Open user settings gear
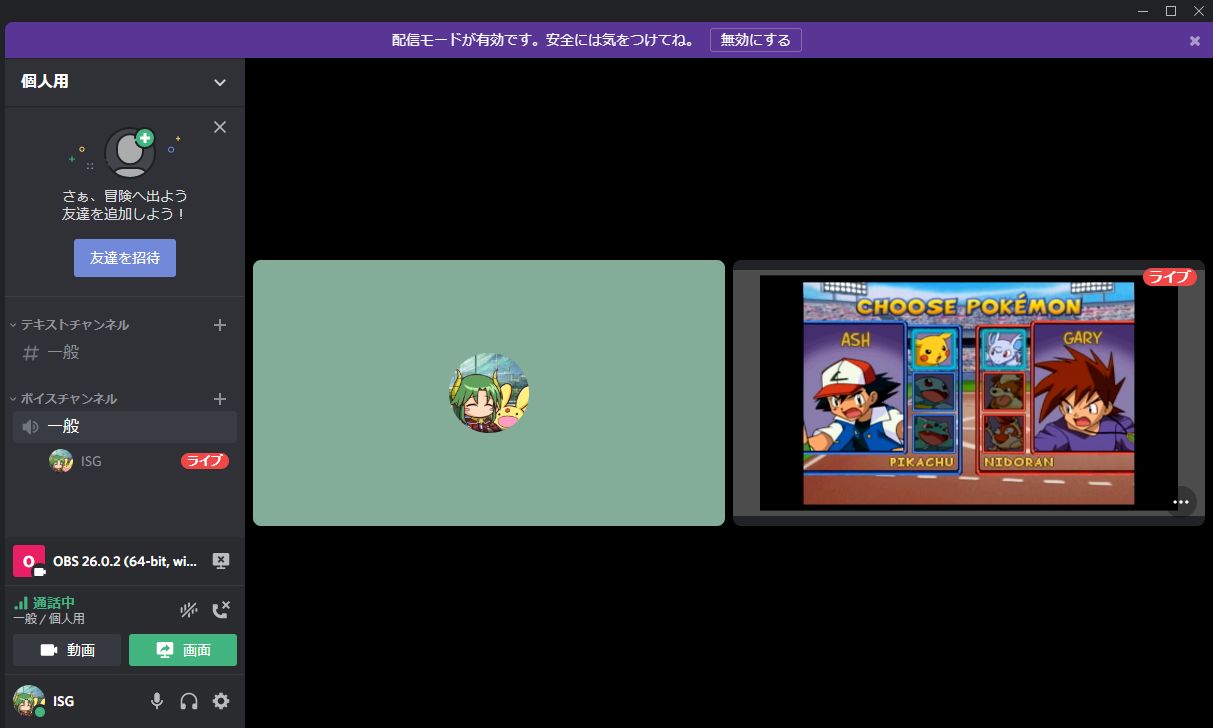Screen dimensions: 1213x728 point(221,701)
